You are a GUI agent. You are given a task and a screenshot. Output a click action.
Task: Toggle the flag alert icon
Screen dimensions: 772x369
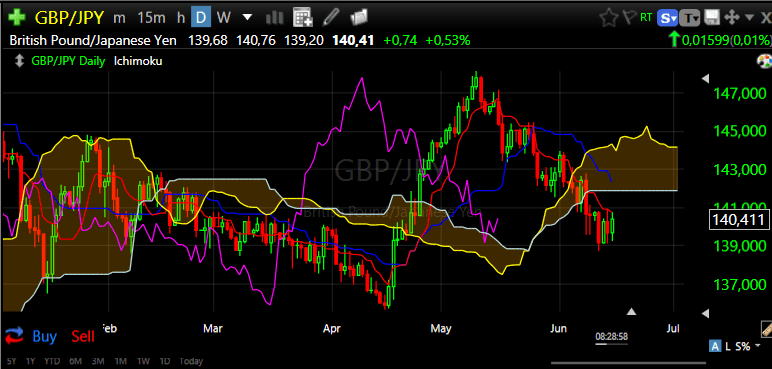(630, 18)
